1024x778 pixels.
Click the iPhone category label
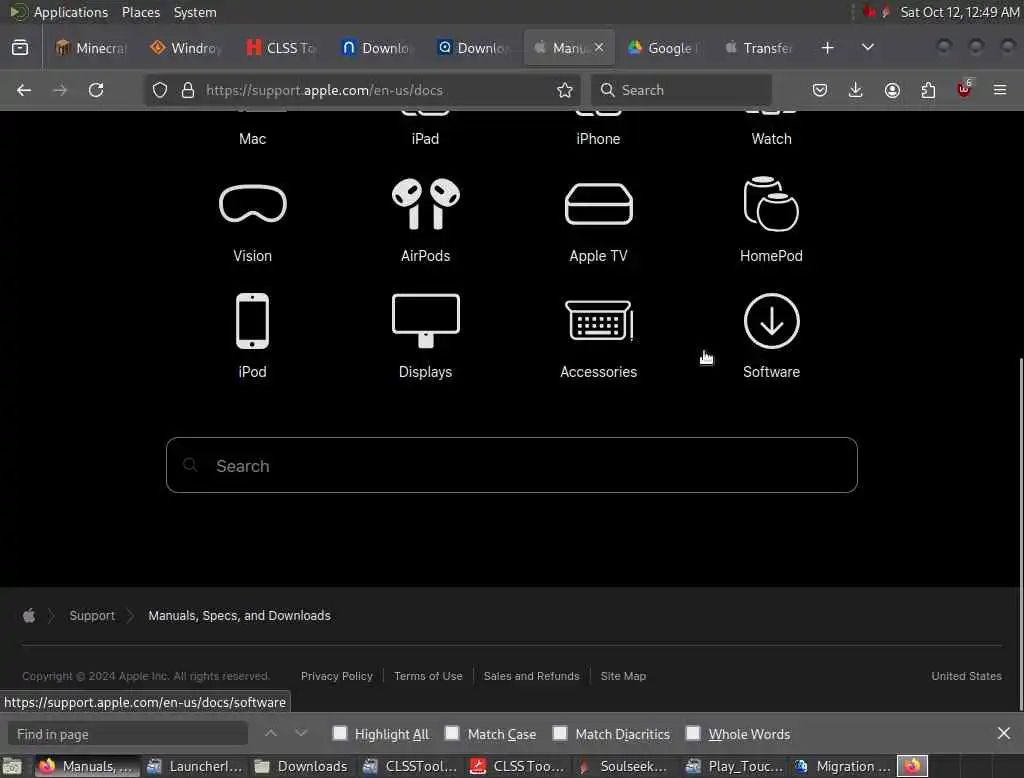click(x=598, y=138)
